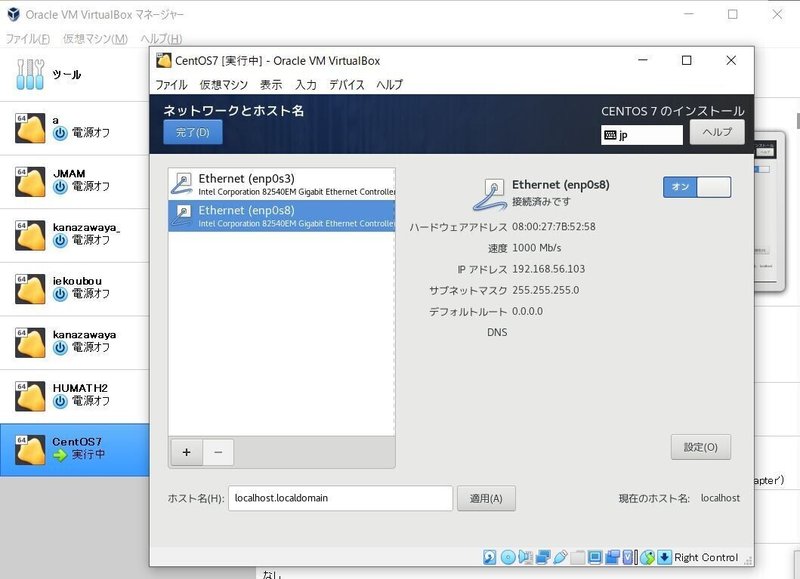The width and height of the screenshot is (800, 579).
Task: Click current hostname value localhost
Action: pos(720,498)
